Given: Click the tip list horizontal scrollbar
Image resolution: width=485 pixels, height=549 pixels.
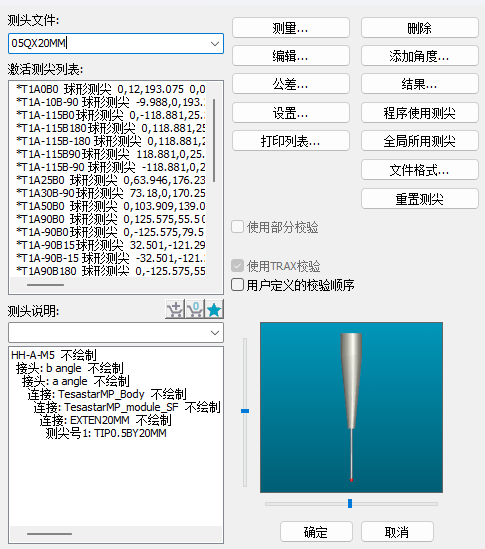Looking at the screenshot, I should [x=46, y=285].
